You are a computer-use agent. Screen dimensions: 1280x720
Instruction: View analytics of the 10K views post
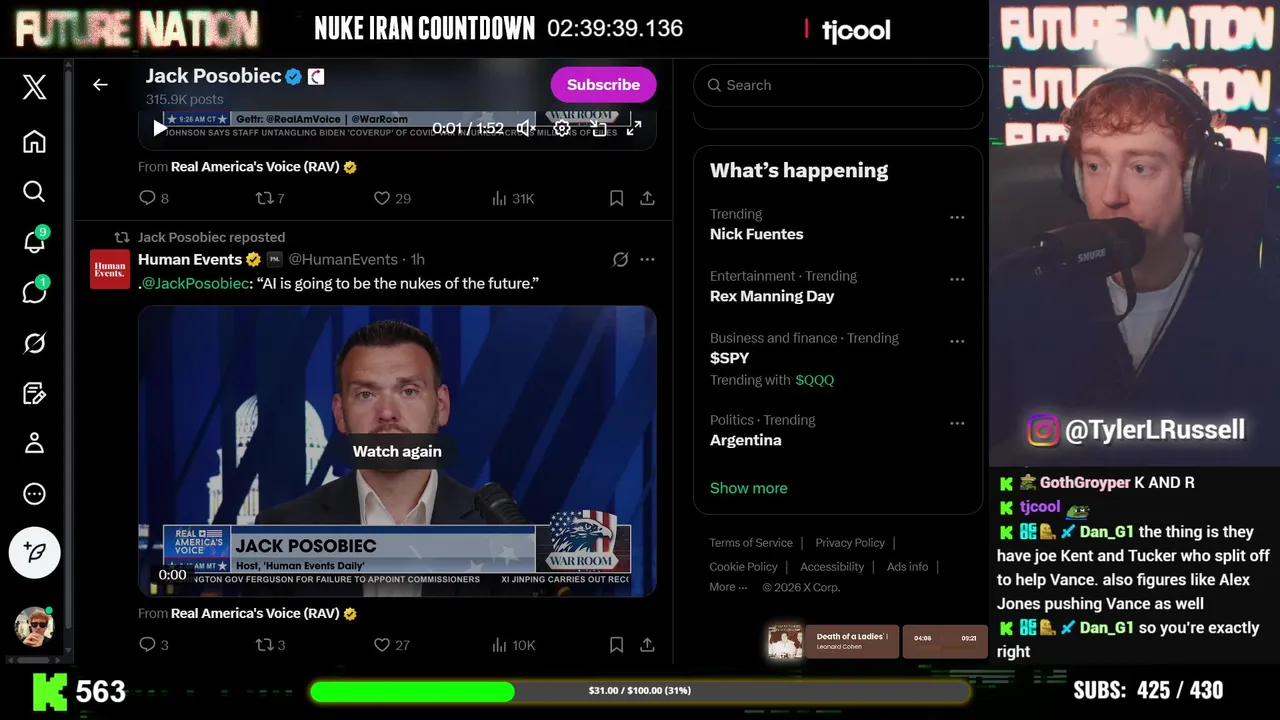pos(513,645)
